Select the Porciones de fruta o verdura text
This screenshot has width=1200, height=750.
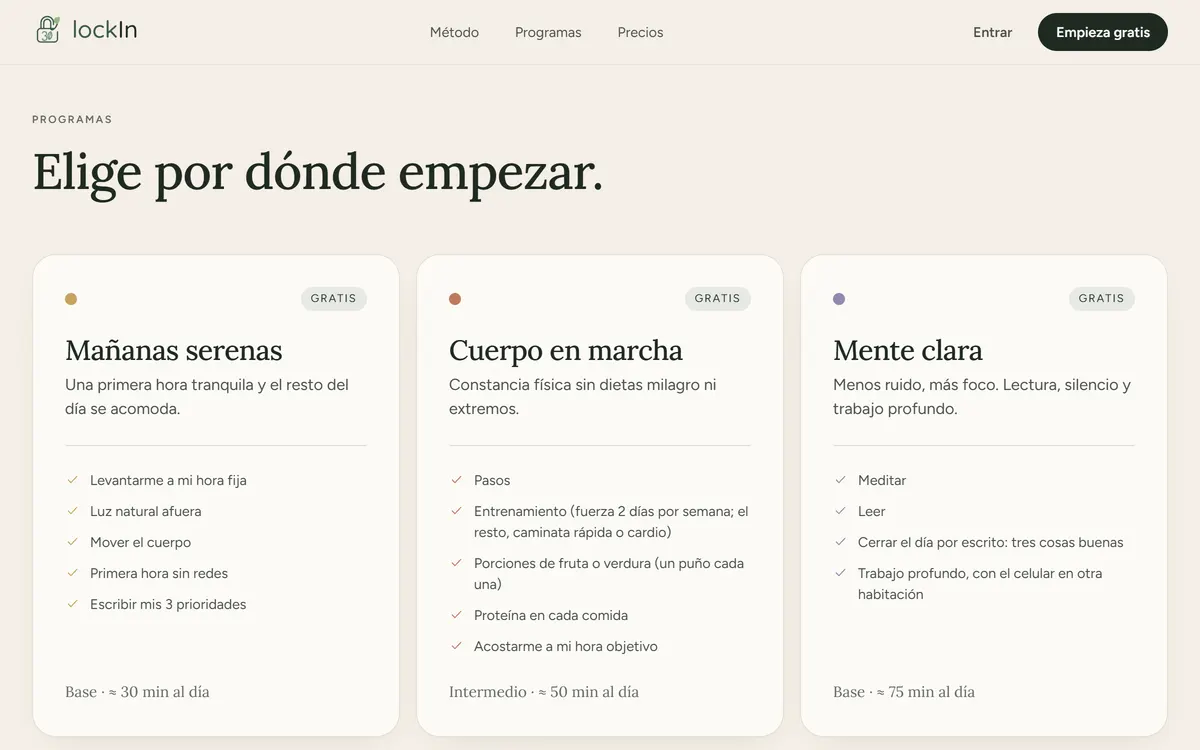(x=609, y=574)
